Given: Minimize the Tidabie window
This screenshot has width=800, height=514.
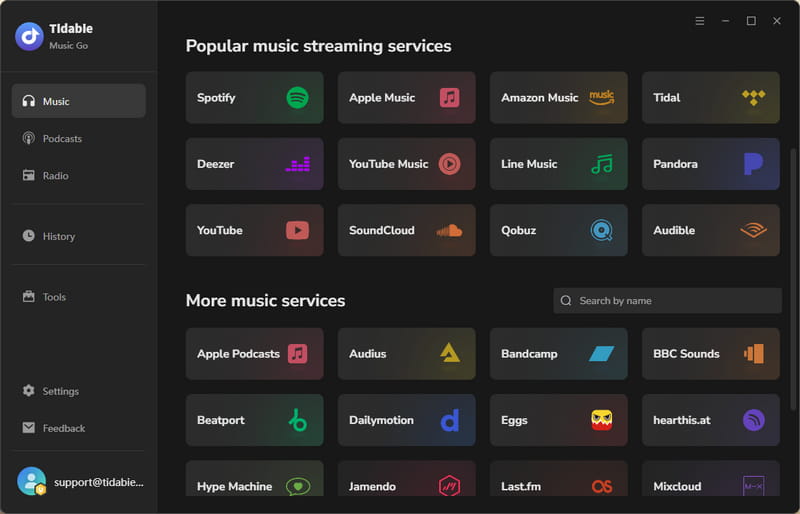Looking at the screenshot, I should 726,21.
